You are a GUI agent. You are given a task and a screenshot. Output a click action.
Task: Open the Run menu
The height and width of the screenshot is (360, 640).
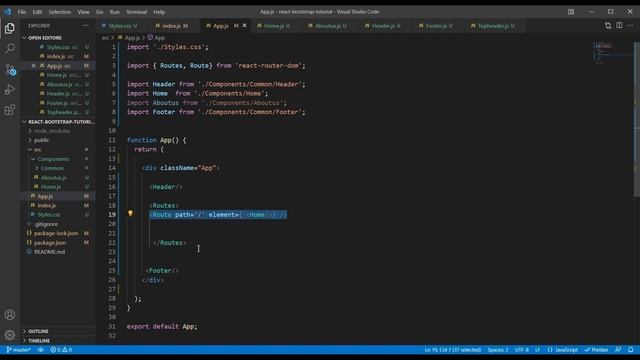pyautogui.click(x=115, y=12)
